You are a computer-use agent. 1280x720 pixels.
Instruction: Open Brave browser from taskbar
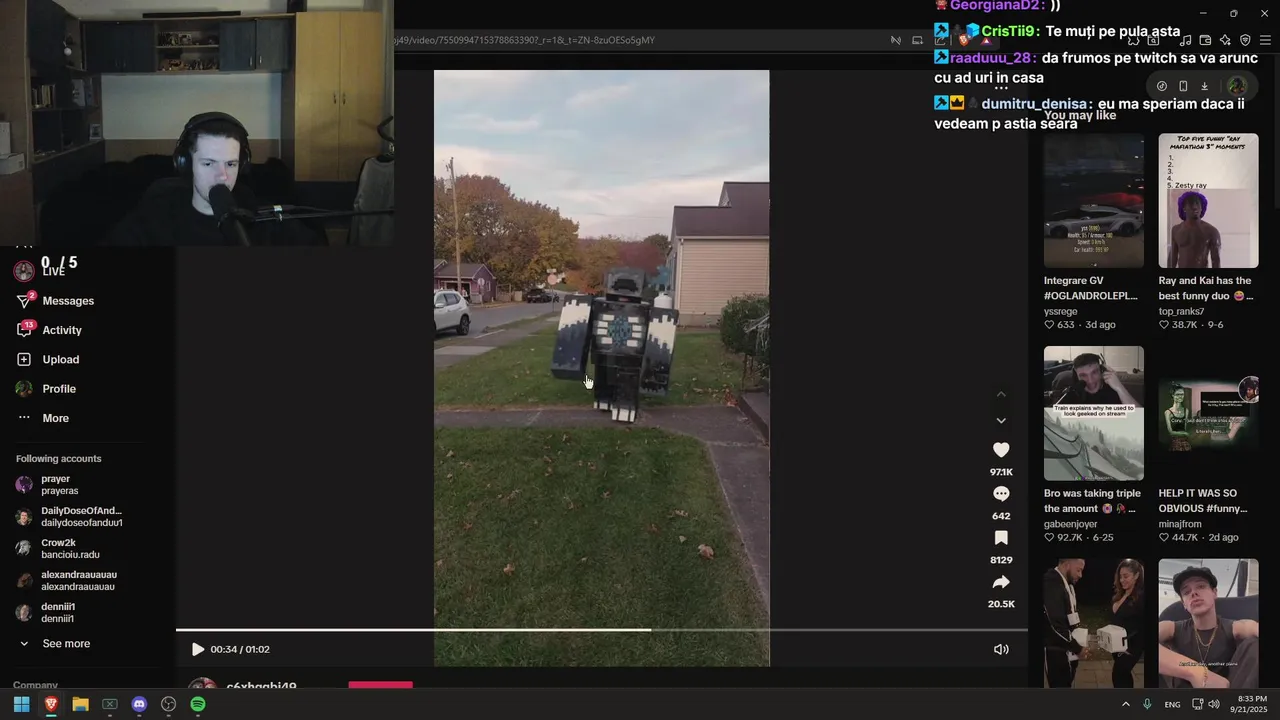(x=51, y=704)
